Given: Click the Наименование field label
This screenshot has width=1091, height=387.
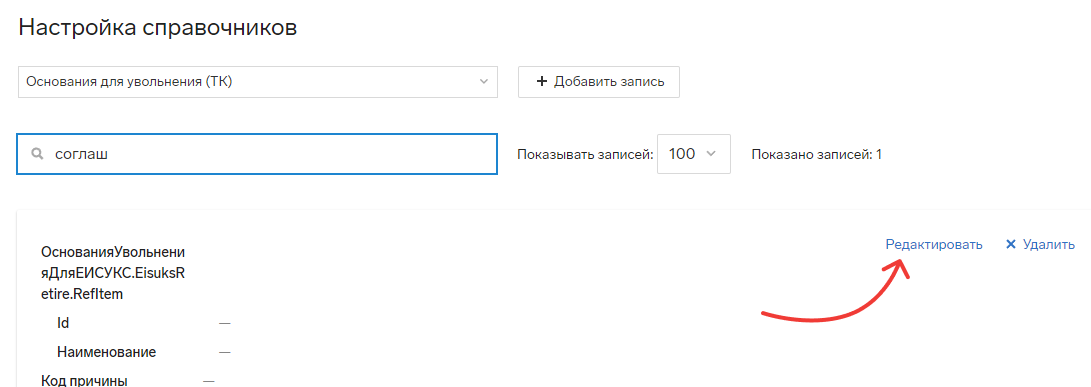Looking at the screenshot, I should (106, 352).
